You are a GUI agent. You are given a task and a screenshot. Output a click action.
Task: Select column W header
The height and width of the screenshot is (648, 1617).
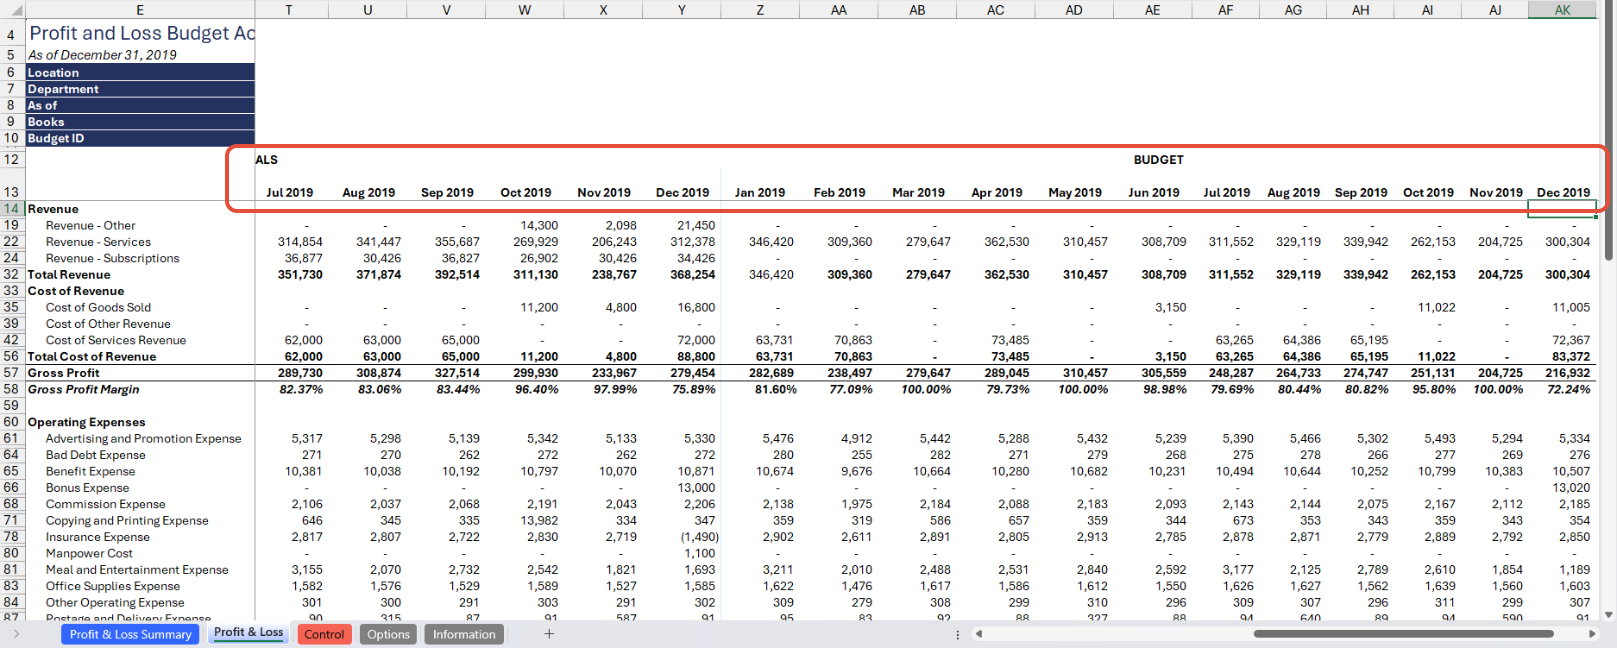tap(525, 10)
